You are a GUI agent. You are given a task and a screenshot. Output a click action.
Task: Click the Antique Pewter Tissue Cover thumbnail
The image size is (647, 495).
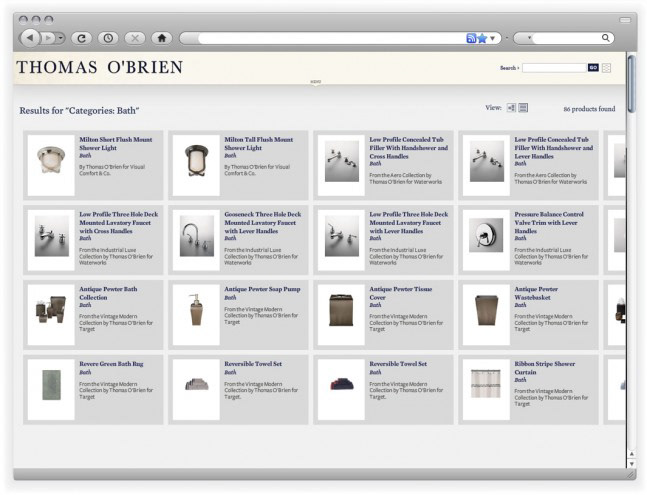(x=341, y=315)
